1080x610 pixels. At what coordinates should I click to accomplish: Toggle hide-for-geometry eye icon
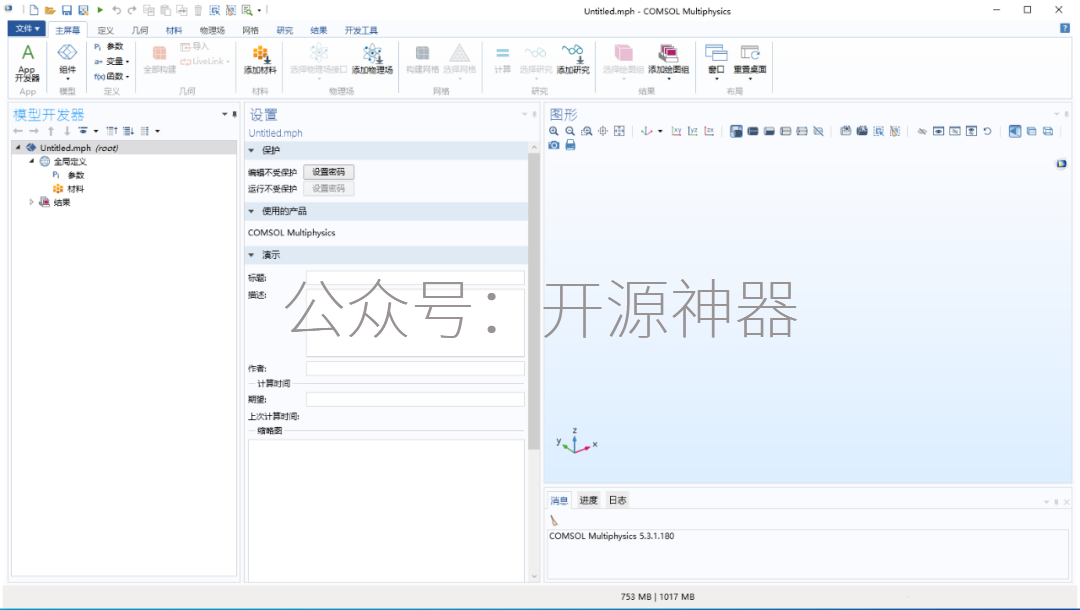pos(922,131)
